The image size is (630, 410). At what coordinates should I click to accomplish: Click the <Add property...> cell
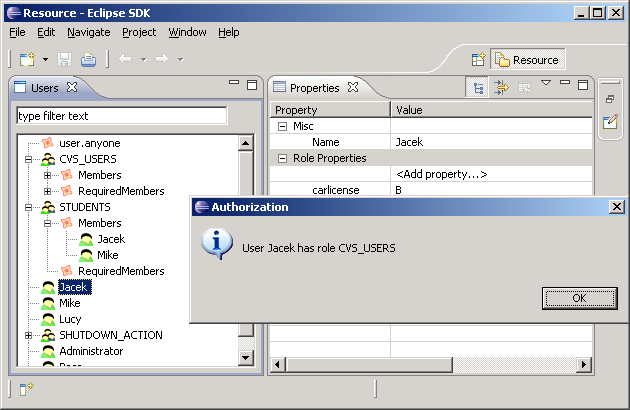coord(491,174)
